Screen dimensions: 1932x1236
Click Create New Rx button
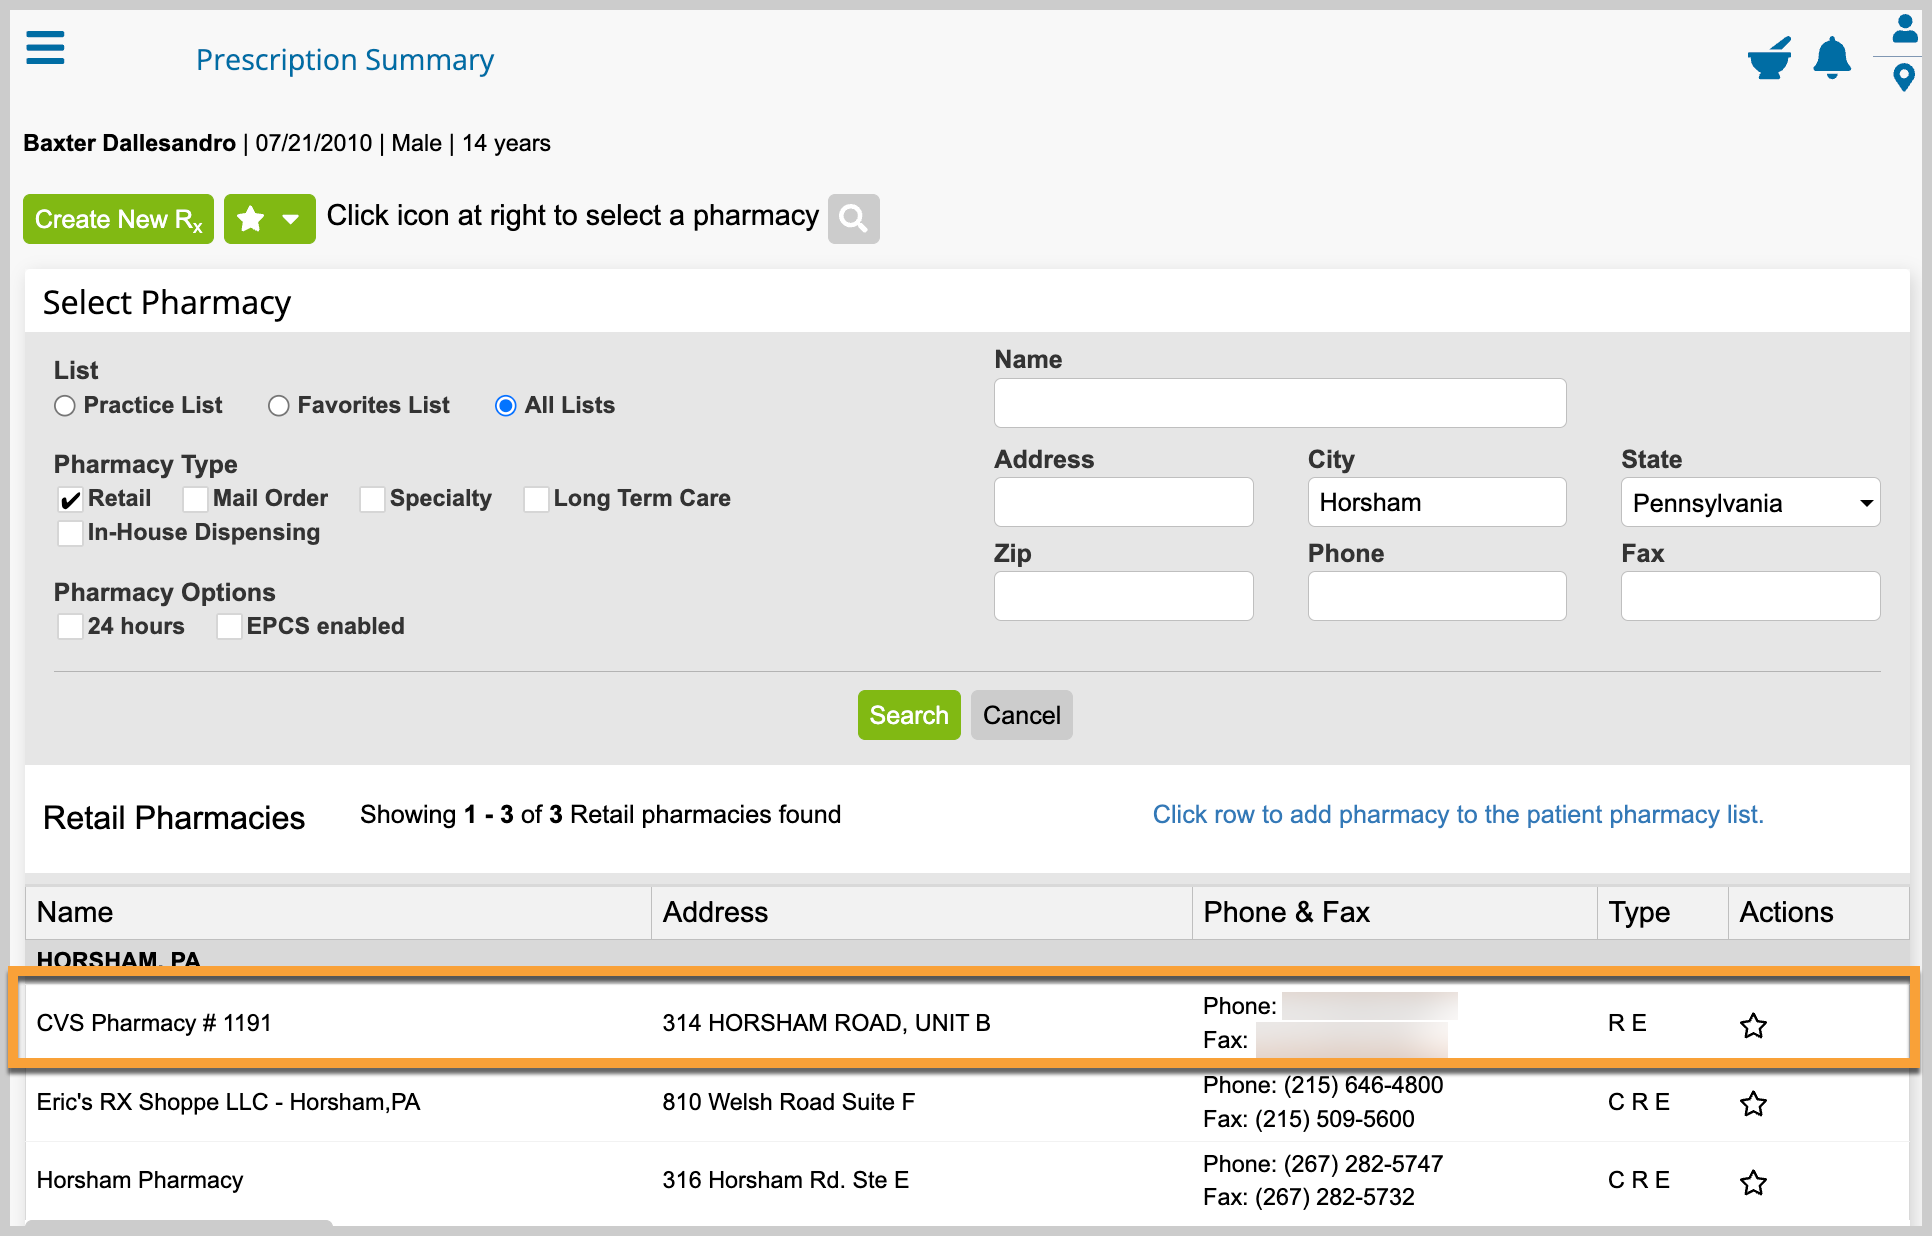pyautogui.click(x=118, y=218)
